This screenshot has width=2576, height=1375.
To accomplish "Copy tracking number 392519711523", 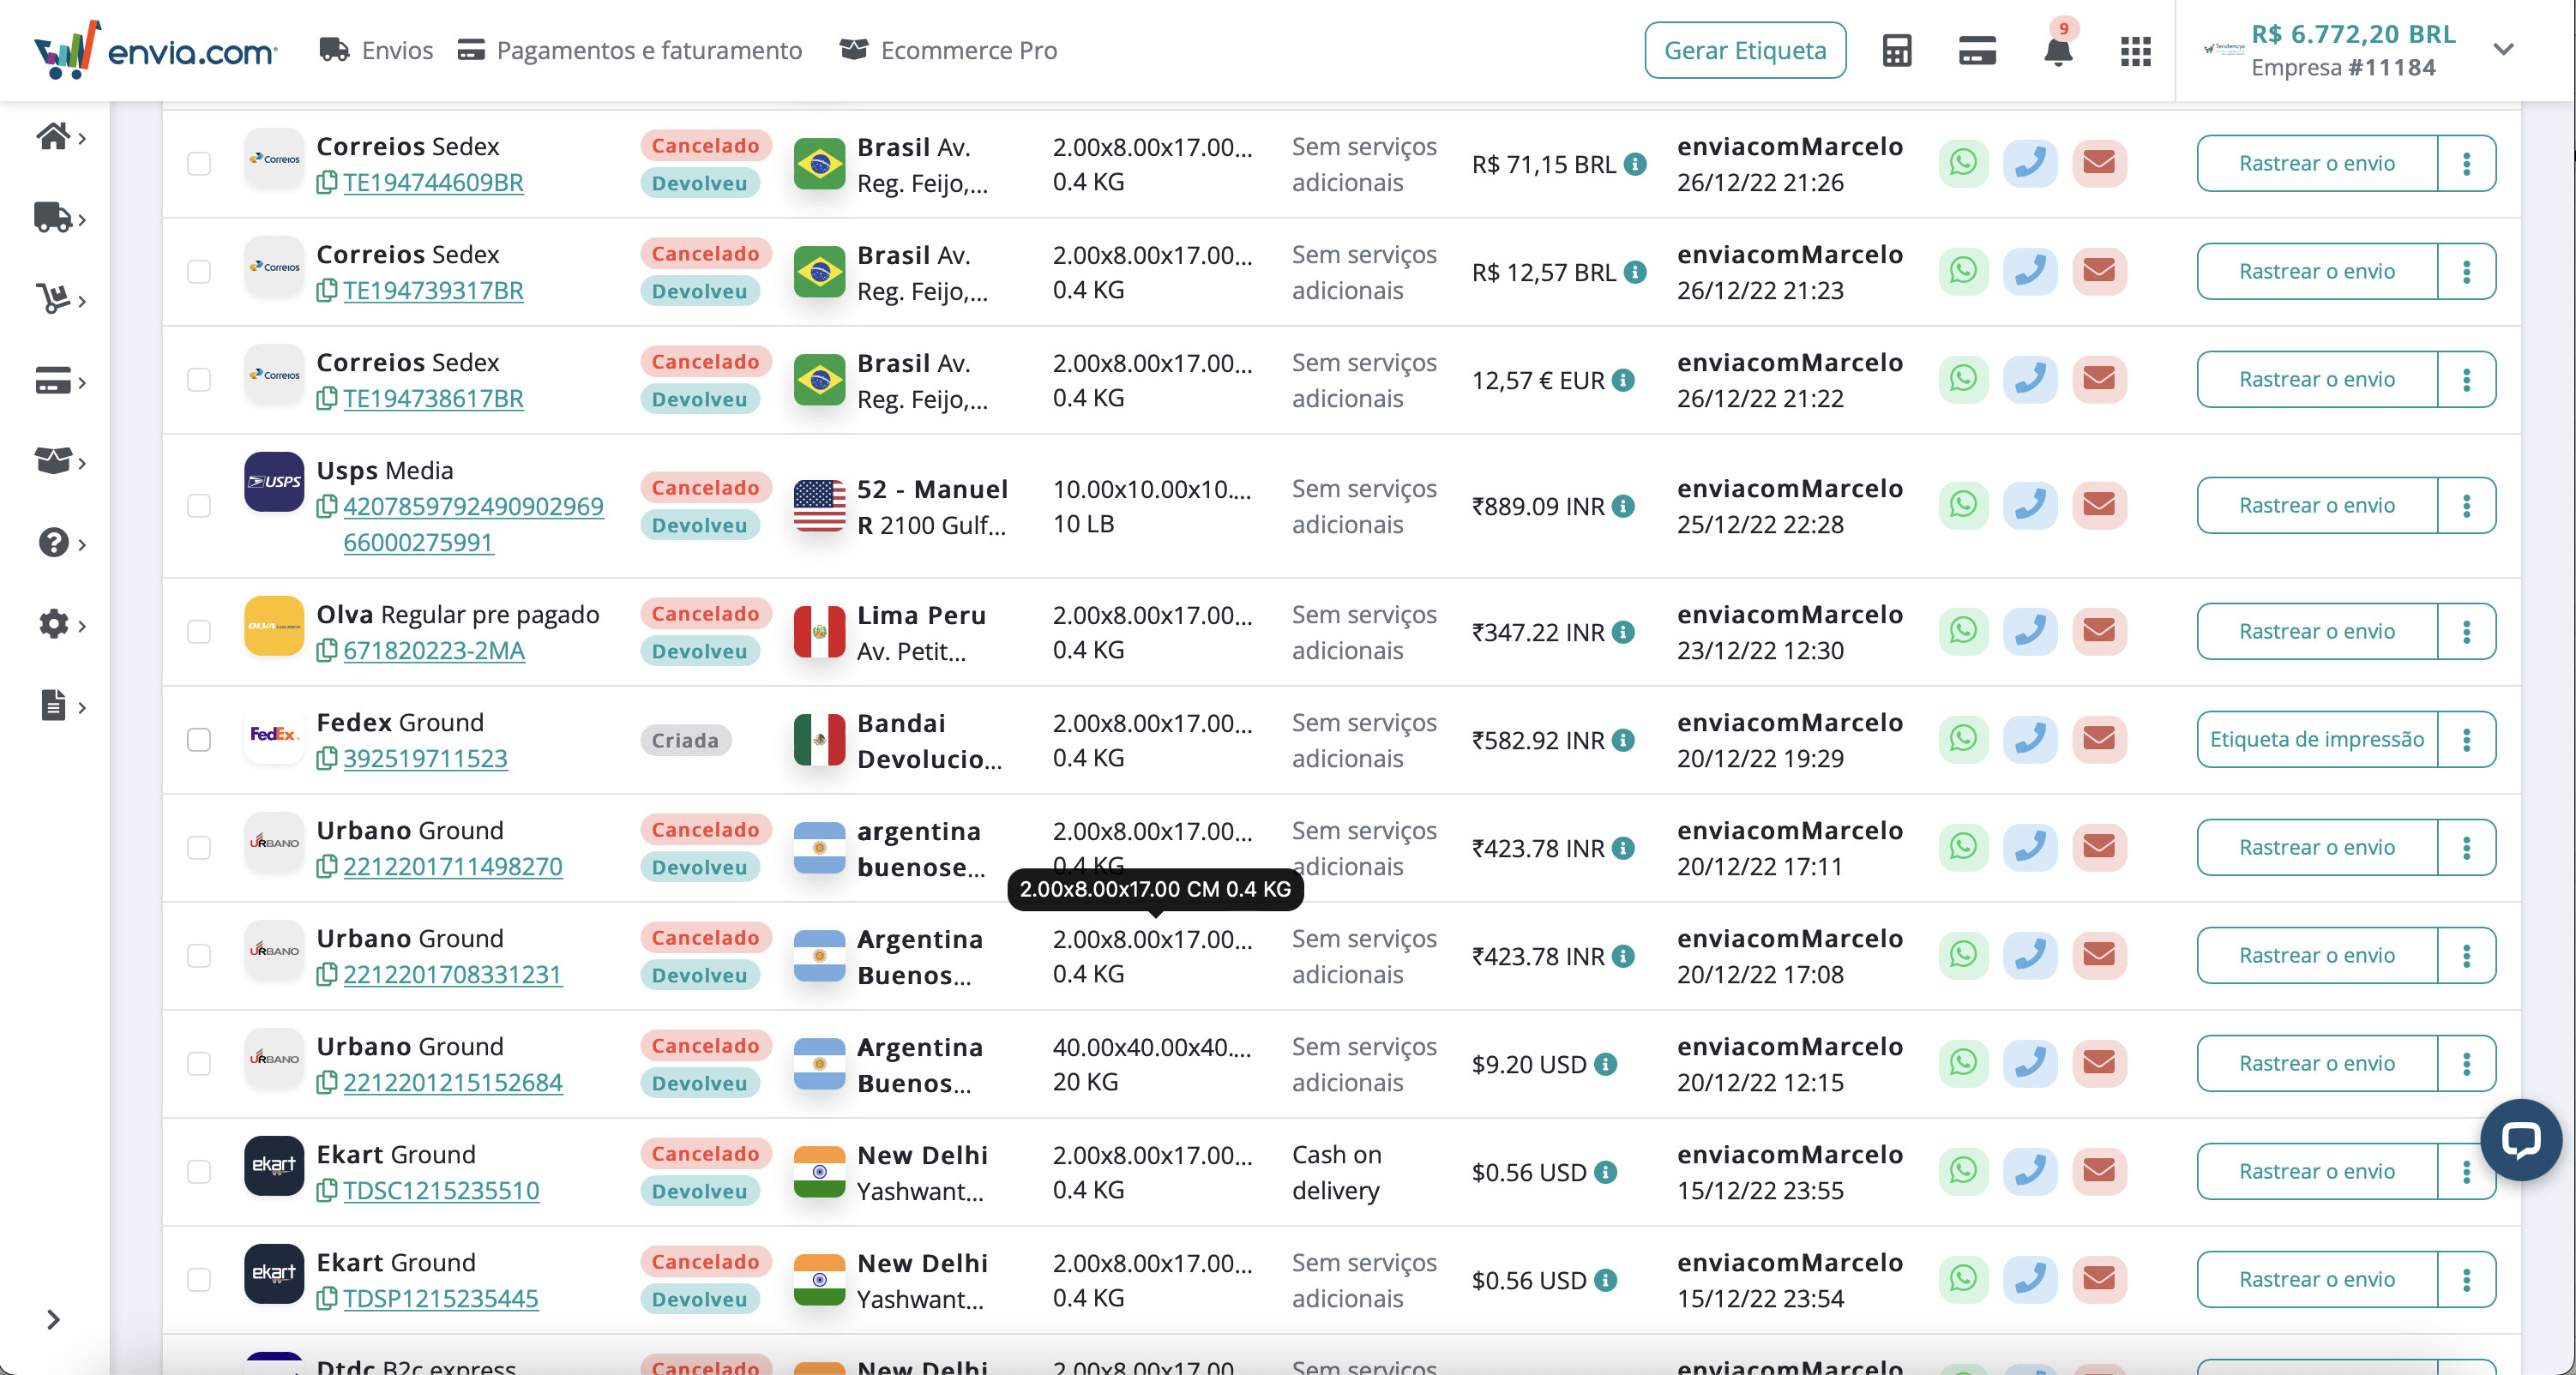I will coord(326,759).
